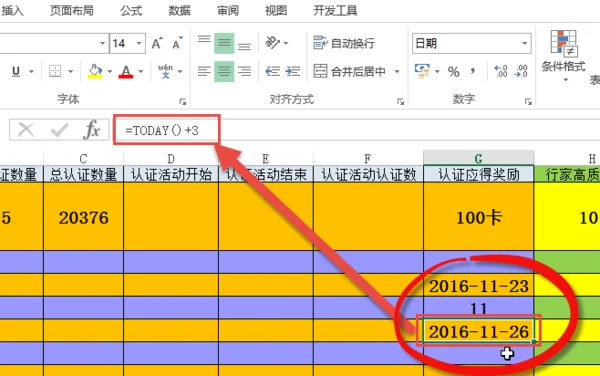Image resolution: width=600 pixels, height=376 pixels.
Task: Select the cell showing 11 in column G
Action: [478, 308]
